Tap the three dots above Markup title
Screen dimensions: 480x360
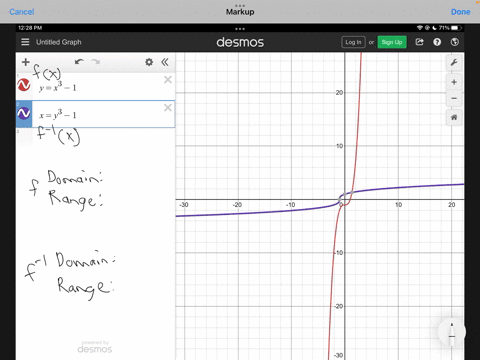point(240,6)
